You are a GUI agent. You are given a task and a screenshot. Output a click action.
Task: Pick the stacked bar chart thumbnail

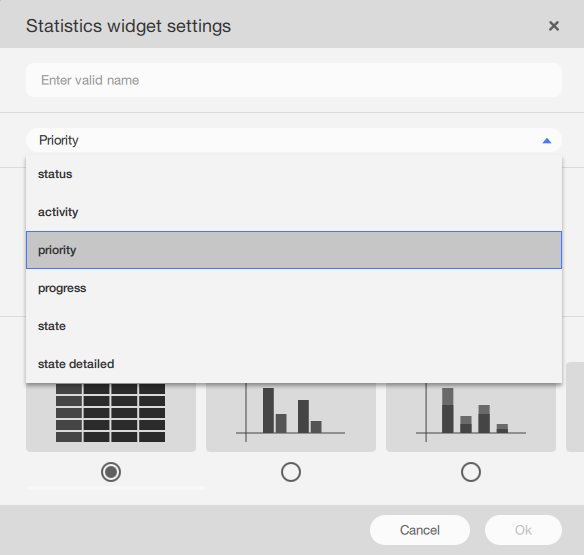[x=471, y=417]
